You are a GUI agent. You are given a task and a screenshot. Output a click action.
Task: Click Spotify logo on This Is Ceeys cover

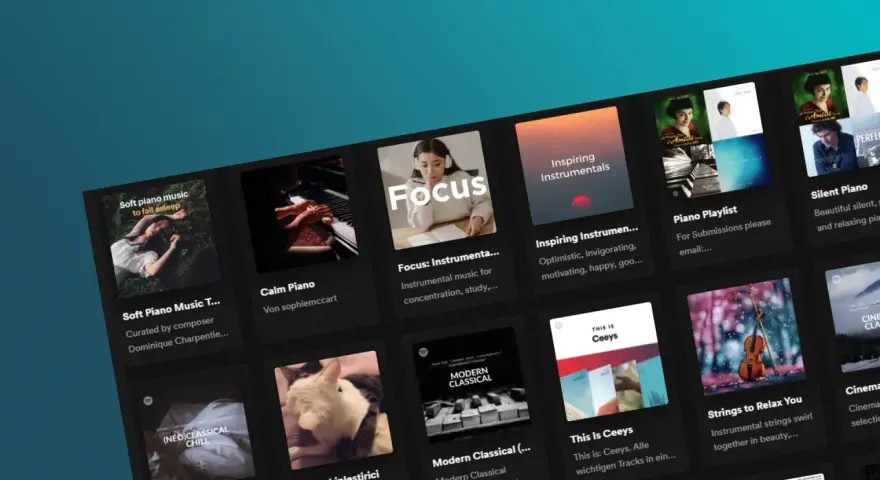click(558, 326)
